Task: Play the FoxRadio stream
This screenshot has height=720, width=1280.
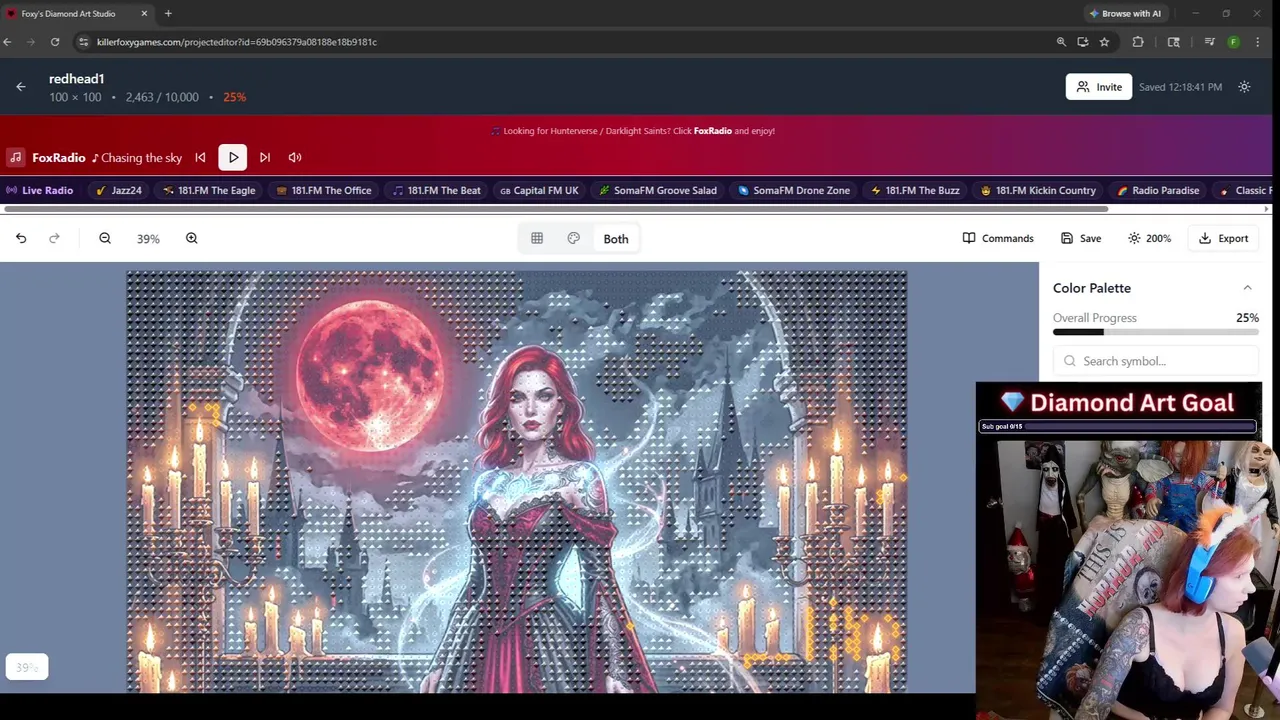Action: pos(233,157)
